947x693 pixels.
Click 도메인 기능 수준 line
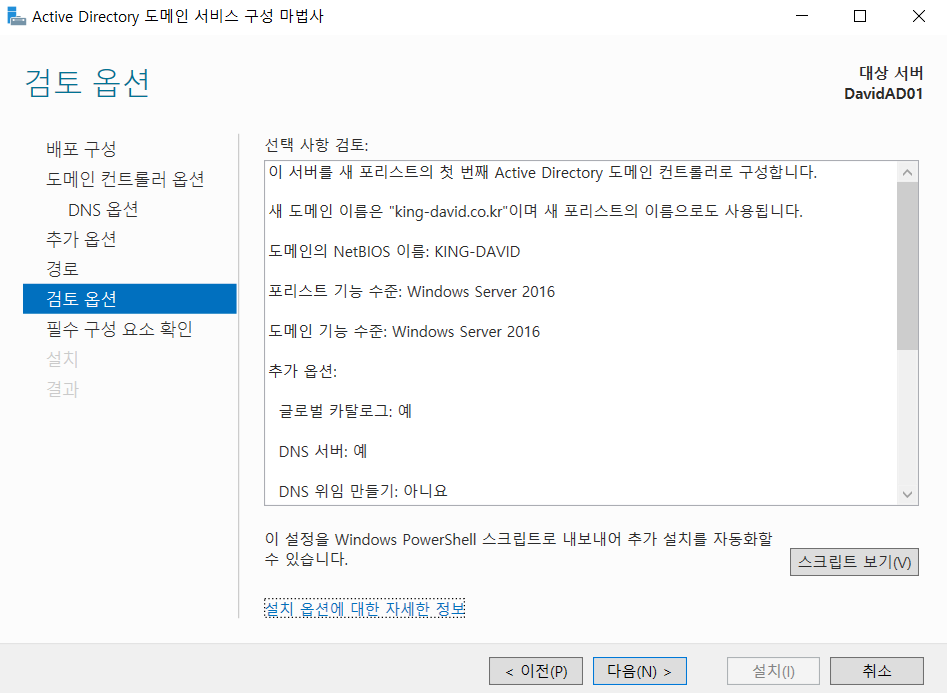pyautogui.click(x=404, y=331)
